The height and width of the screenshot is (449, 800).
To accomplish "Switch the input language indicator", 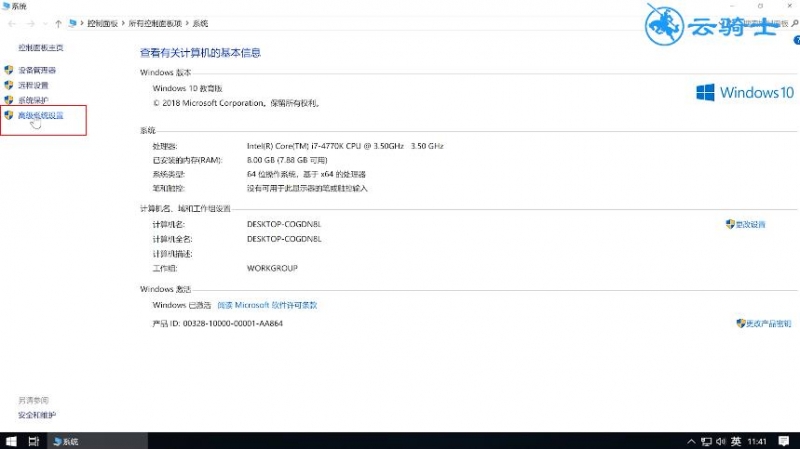I will pos(736,441).
